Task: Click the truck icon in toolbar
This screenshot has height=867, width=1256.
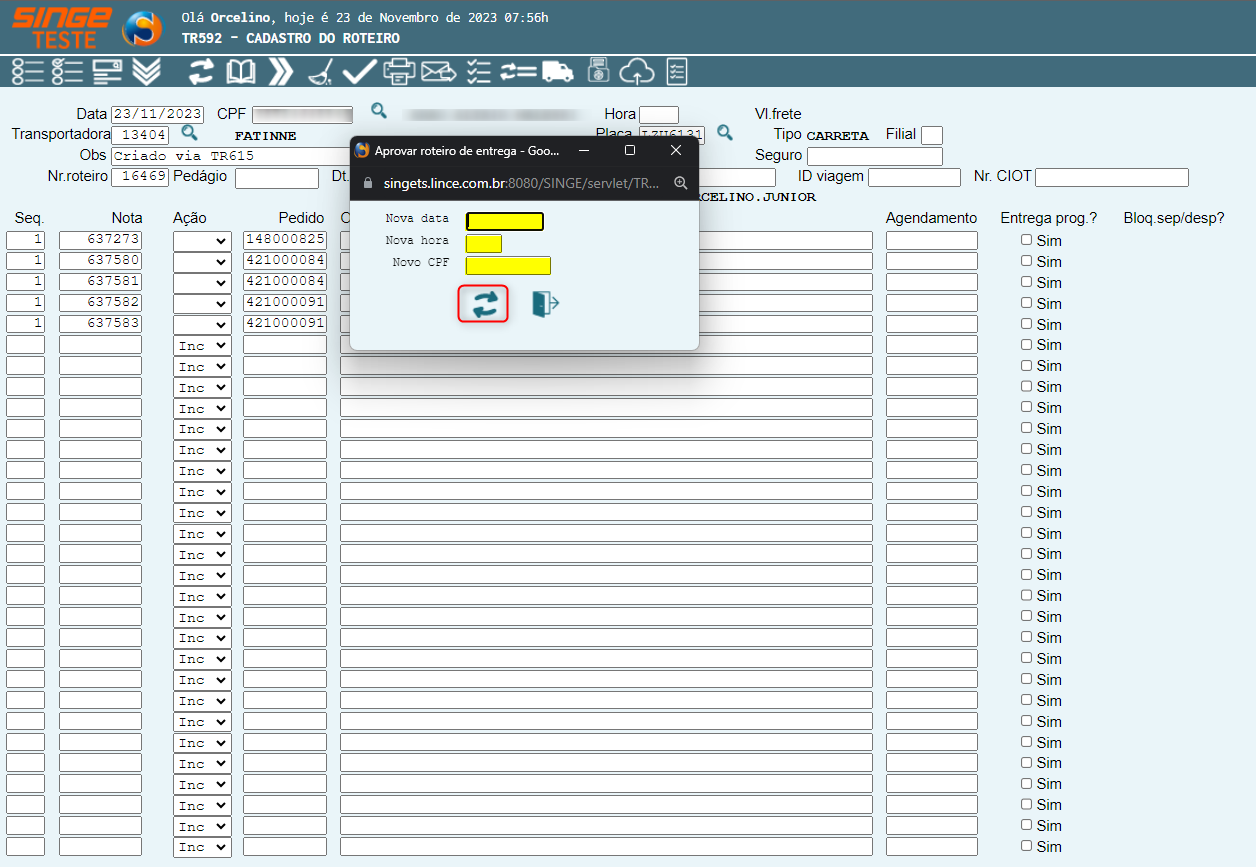Action: pos(557,72)
